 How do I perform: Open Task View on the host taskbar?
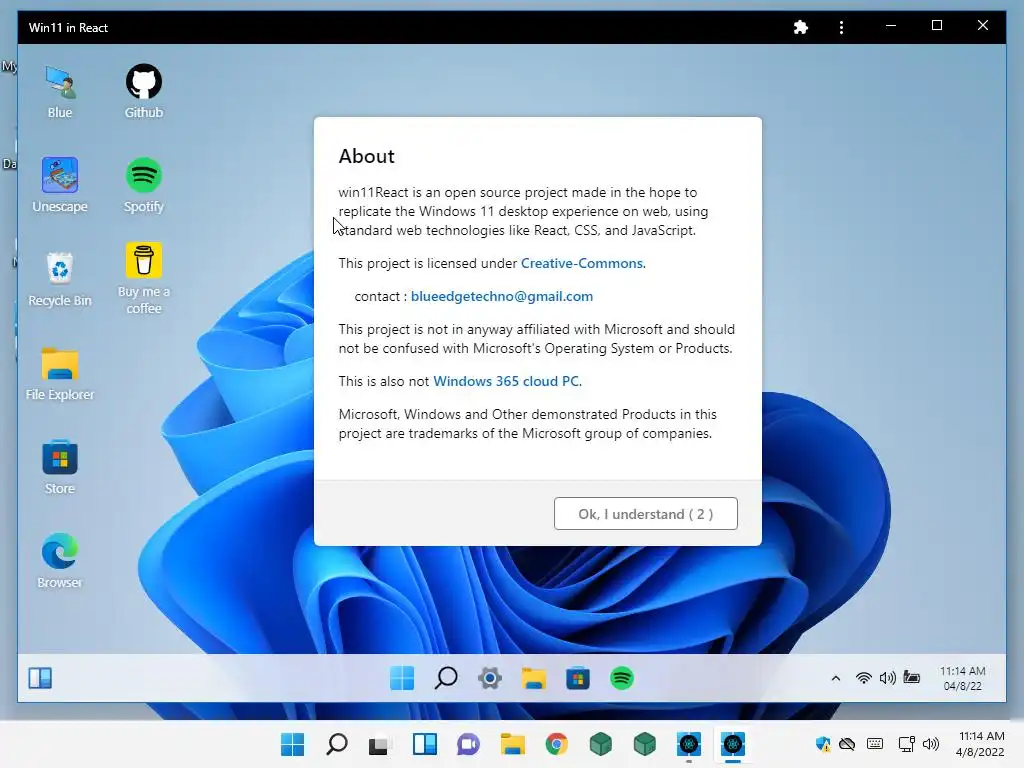[380, 744]
